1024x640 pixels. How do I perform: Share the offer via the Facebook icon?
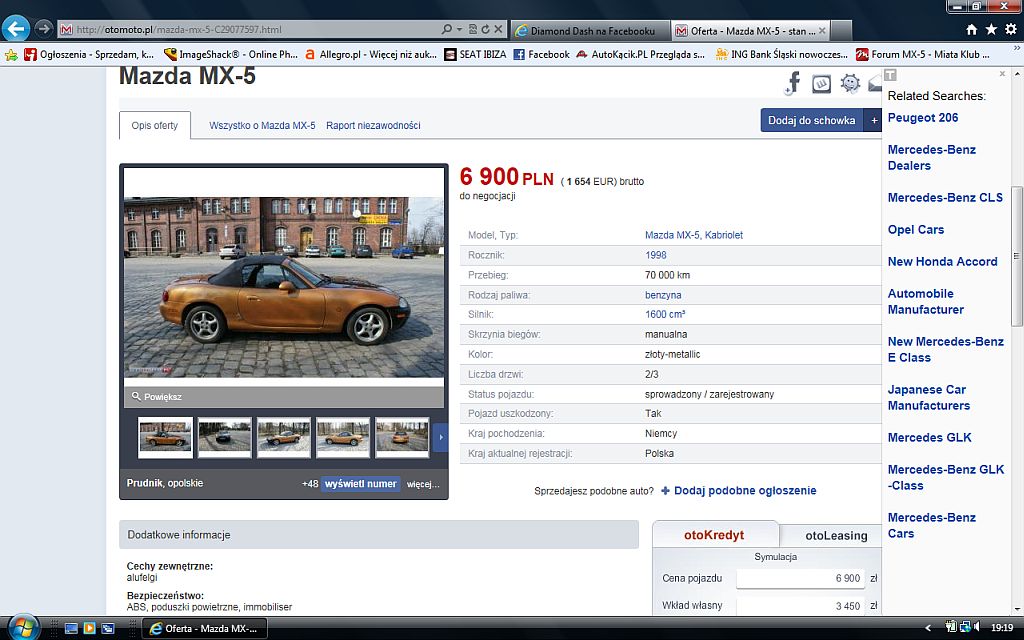793,83
